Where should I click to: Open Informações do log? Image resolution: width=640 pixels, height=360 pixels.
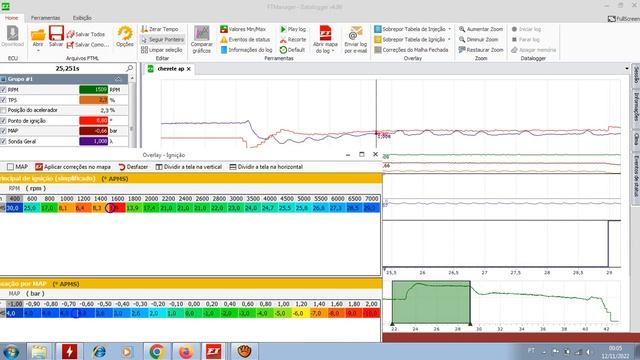pos(246,50)
